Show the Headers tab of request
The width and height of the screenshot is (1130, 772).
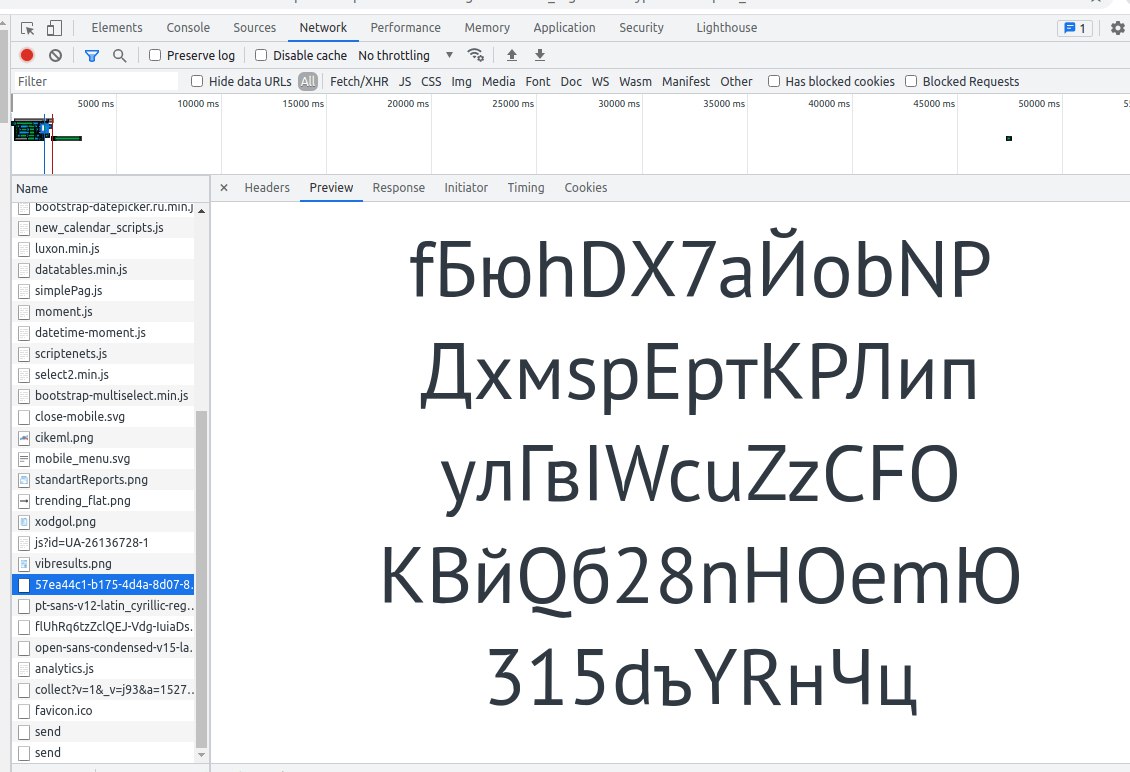[267, 187]
